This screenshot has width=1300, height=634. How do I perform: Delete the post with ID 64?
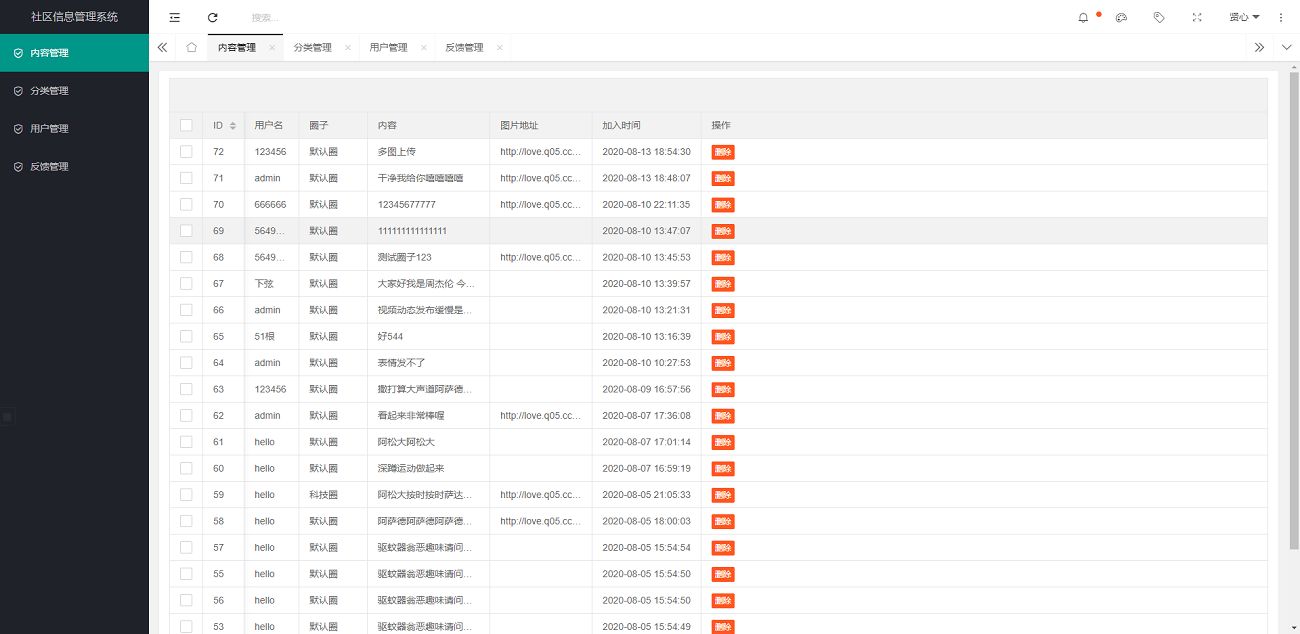(x=723, y=363)
